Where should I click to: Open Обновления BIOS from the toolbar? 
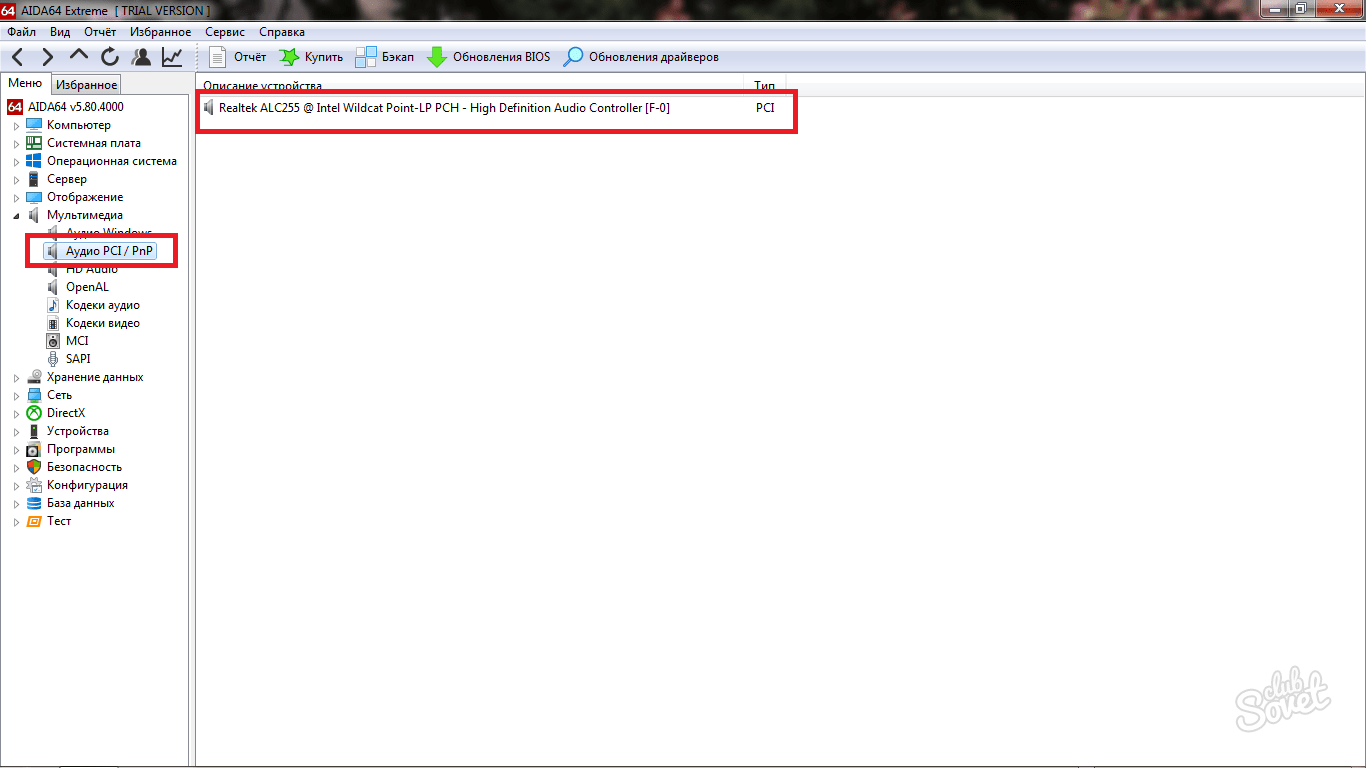(489, 57)
